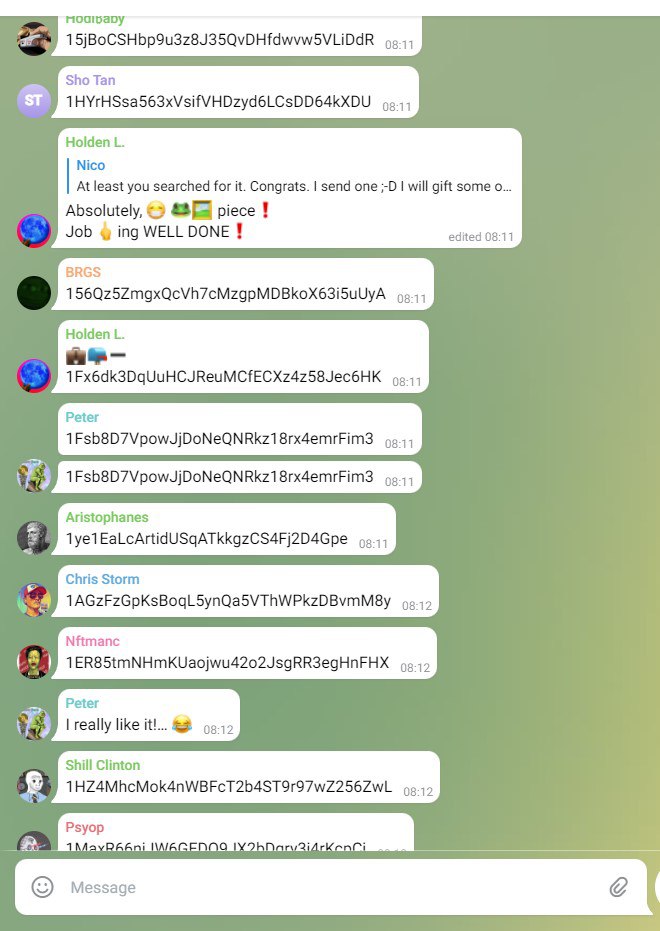Click Shill Clinton's avatar

coord(34,786)
